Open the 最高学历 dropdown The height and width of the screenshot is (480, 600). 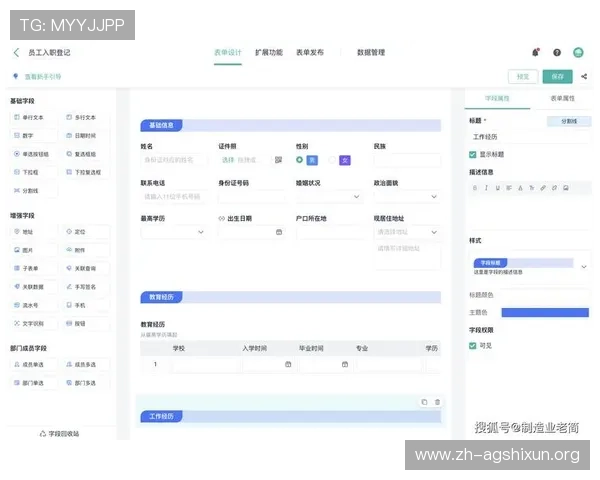[x=174, y=232]
